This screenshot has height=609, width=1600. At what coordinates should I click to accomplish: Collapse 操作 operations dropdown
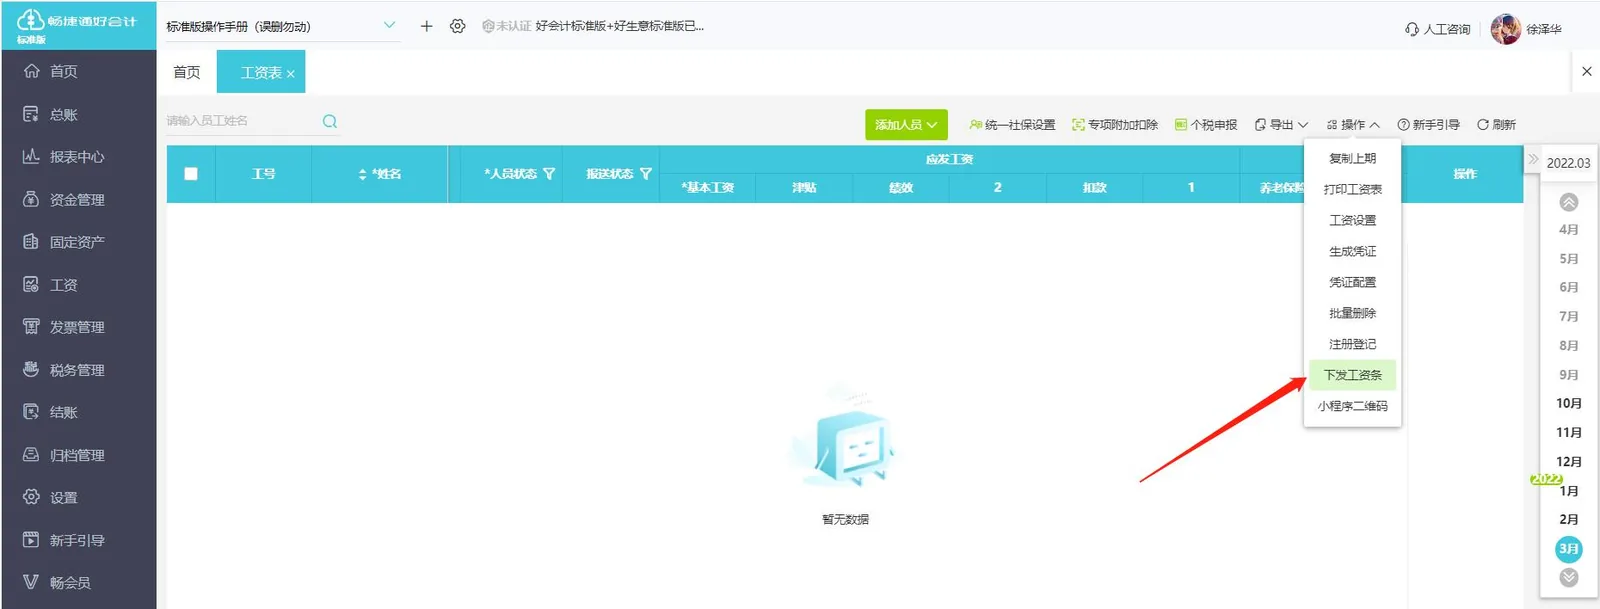1353,125
